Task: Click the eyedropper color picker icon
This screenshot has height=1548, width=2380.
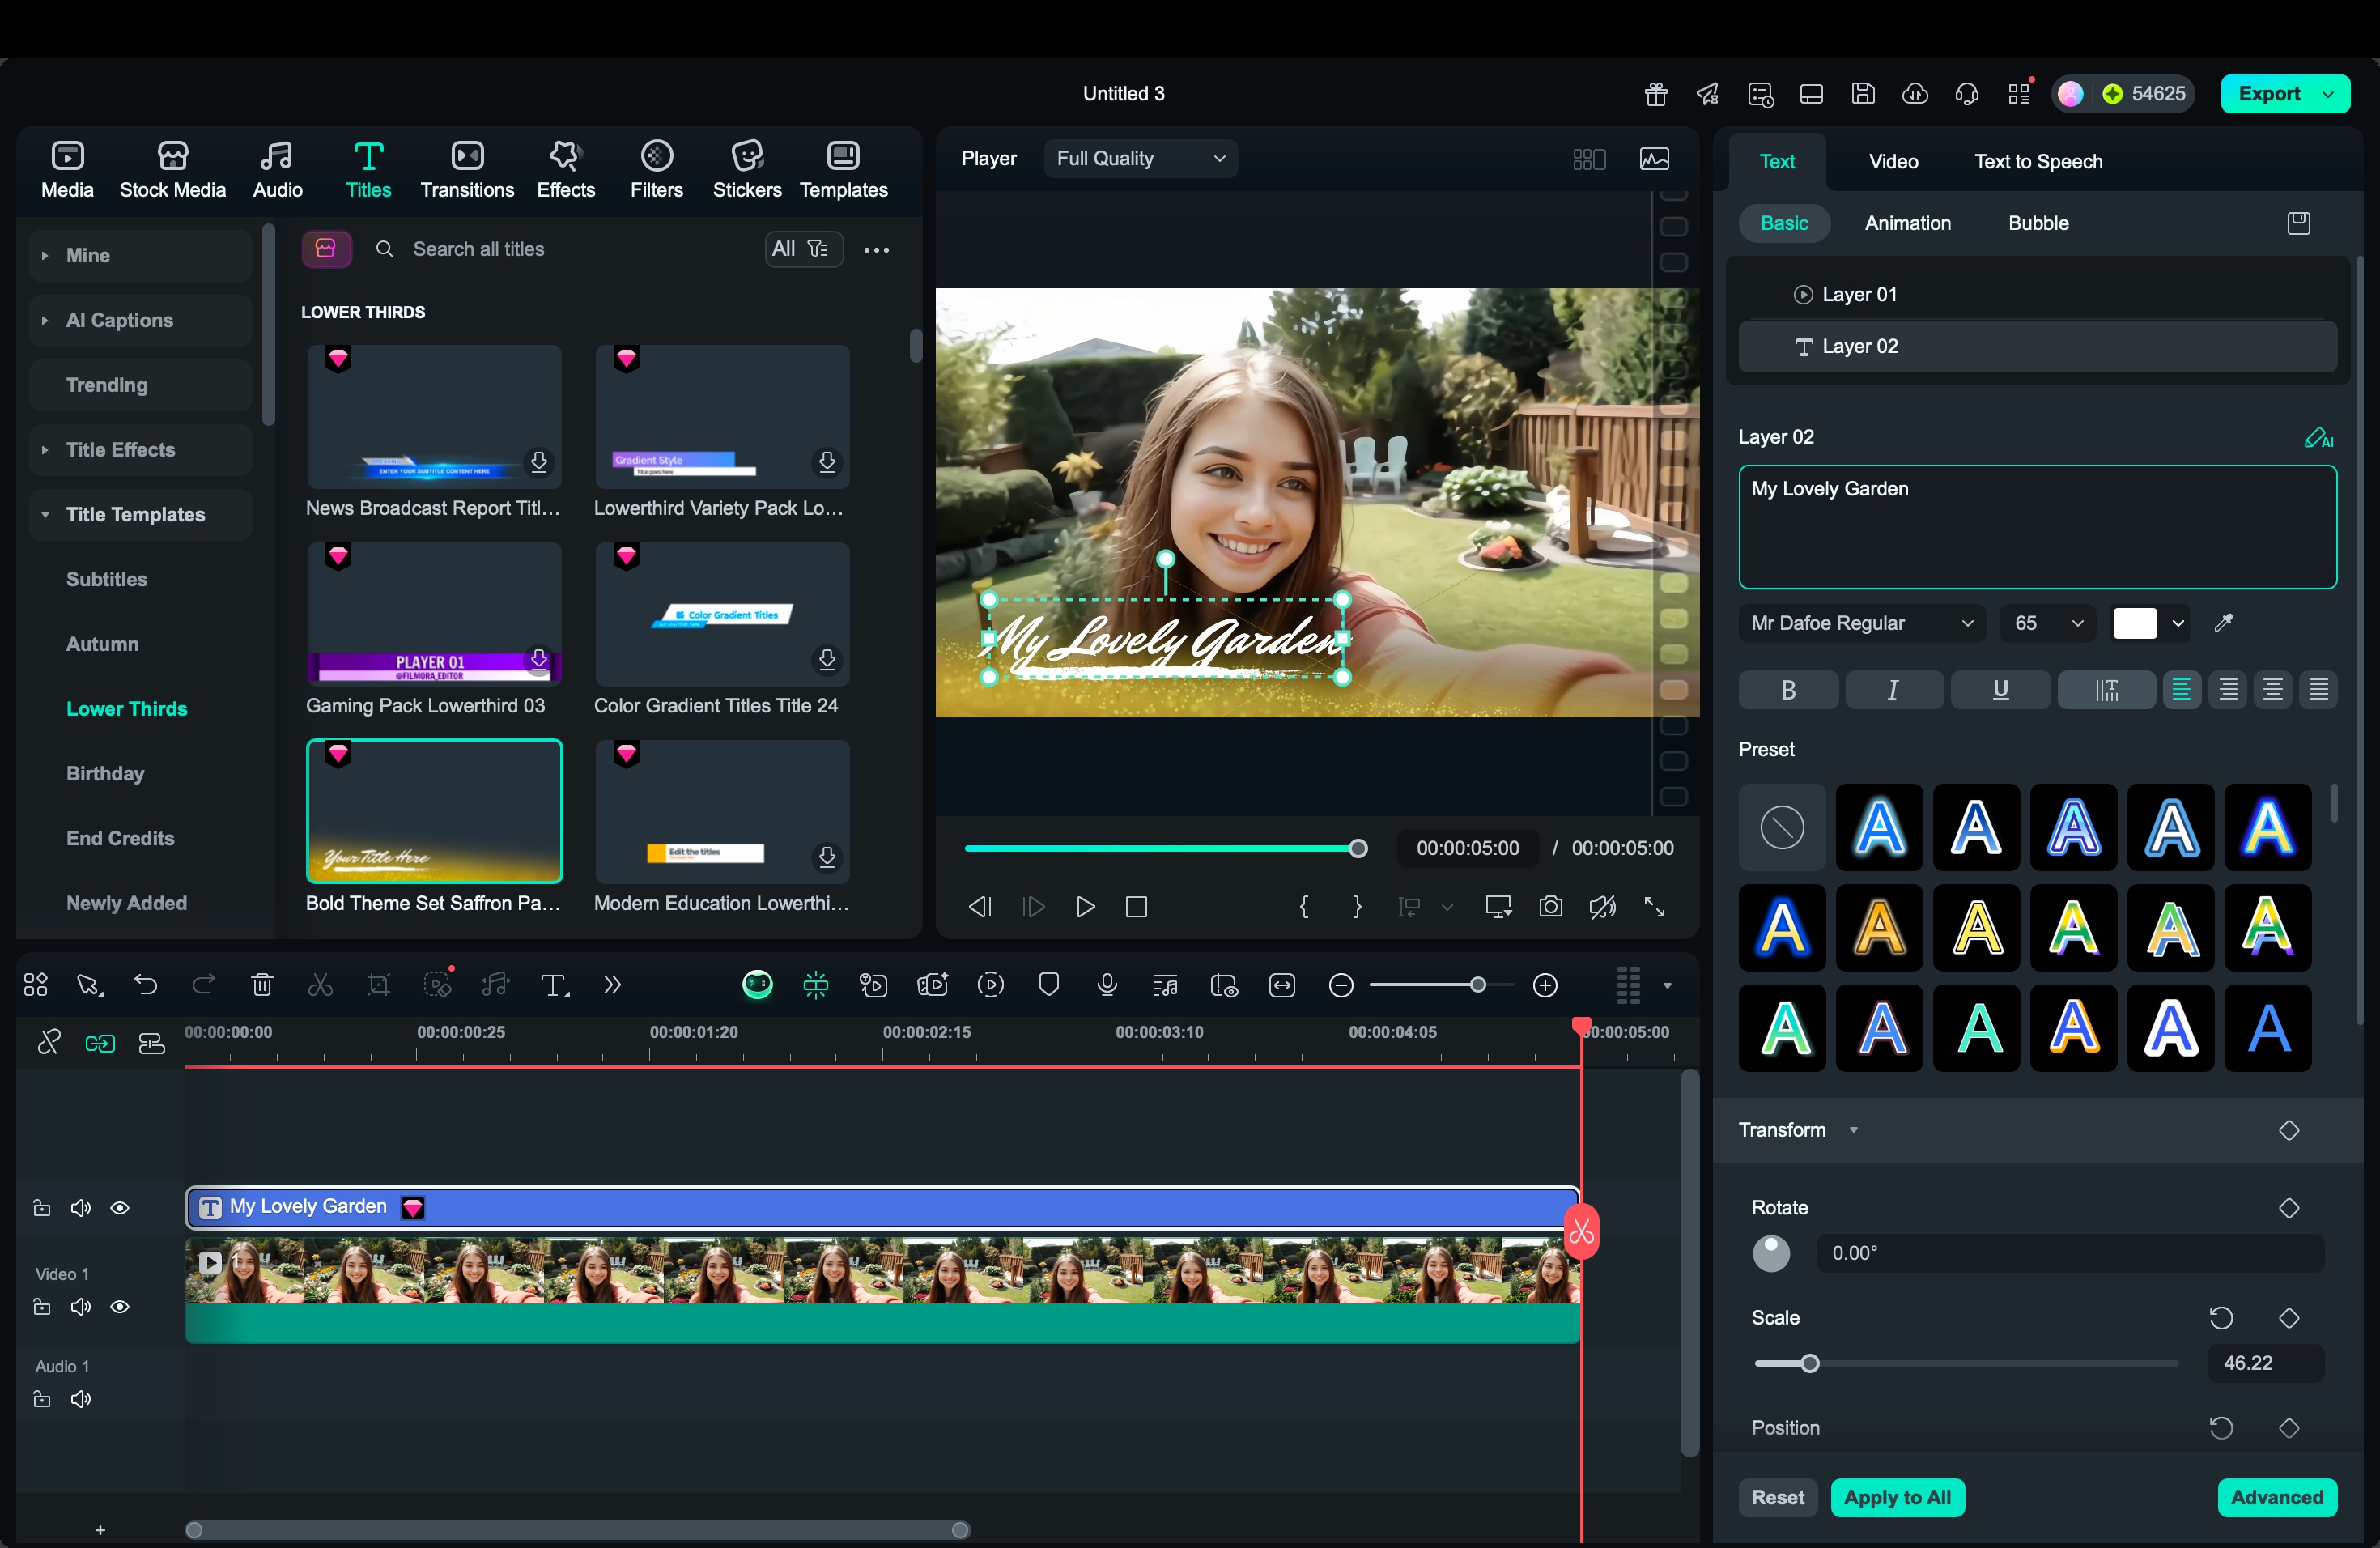Action: pyautogui.click(x=2224, y=623)
